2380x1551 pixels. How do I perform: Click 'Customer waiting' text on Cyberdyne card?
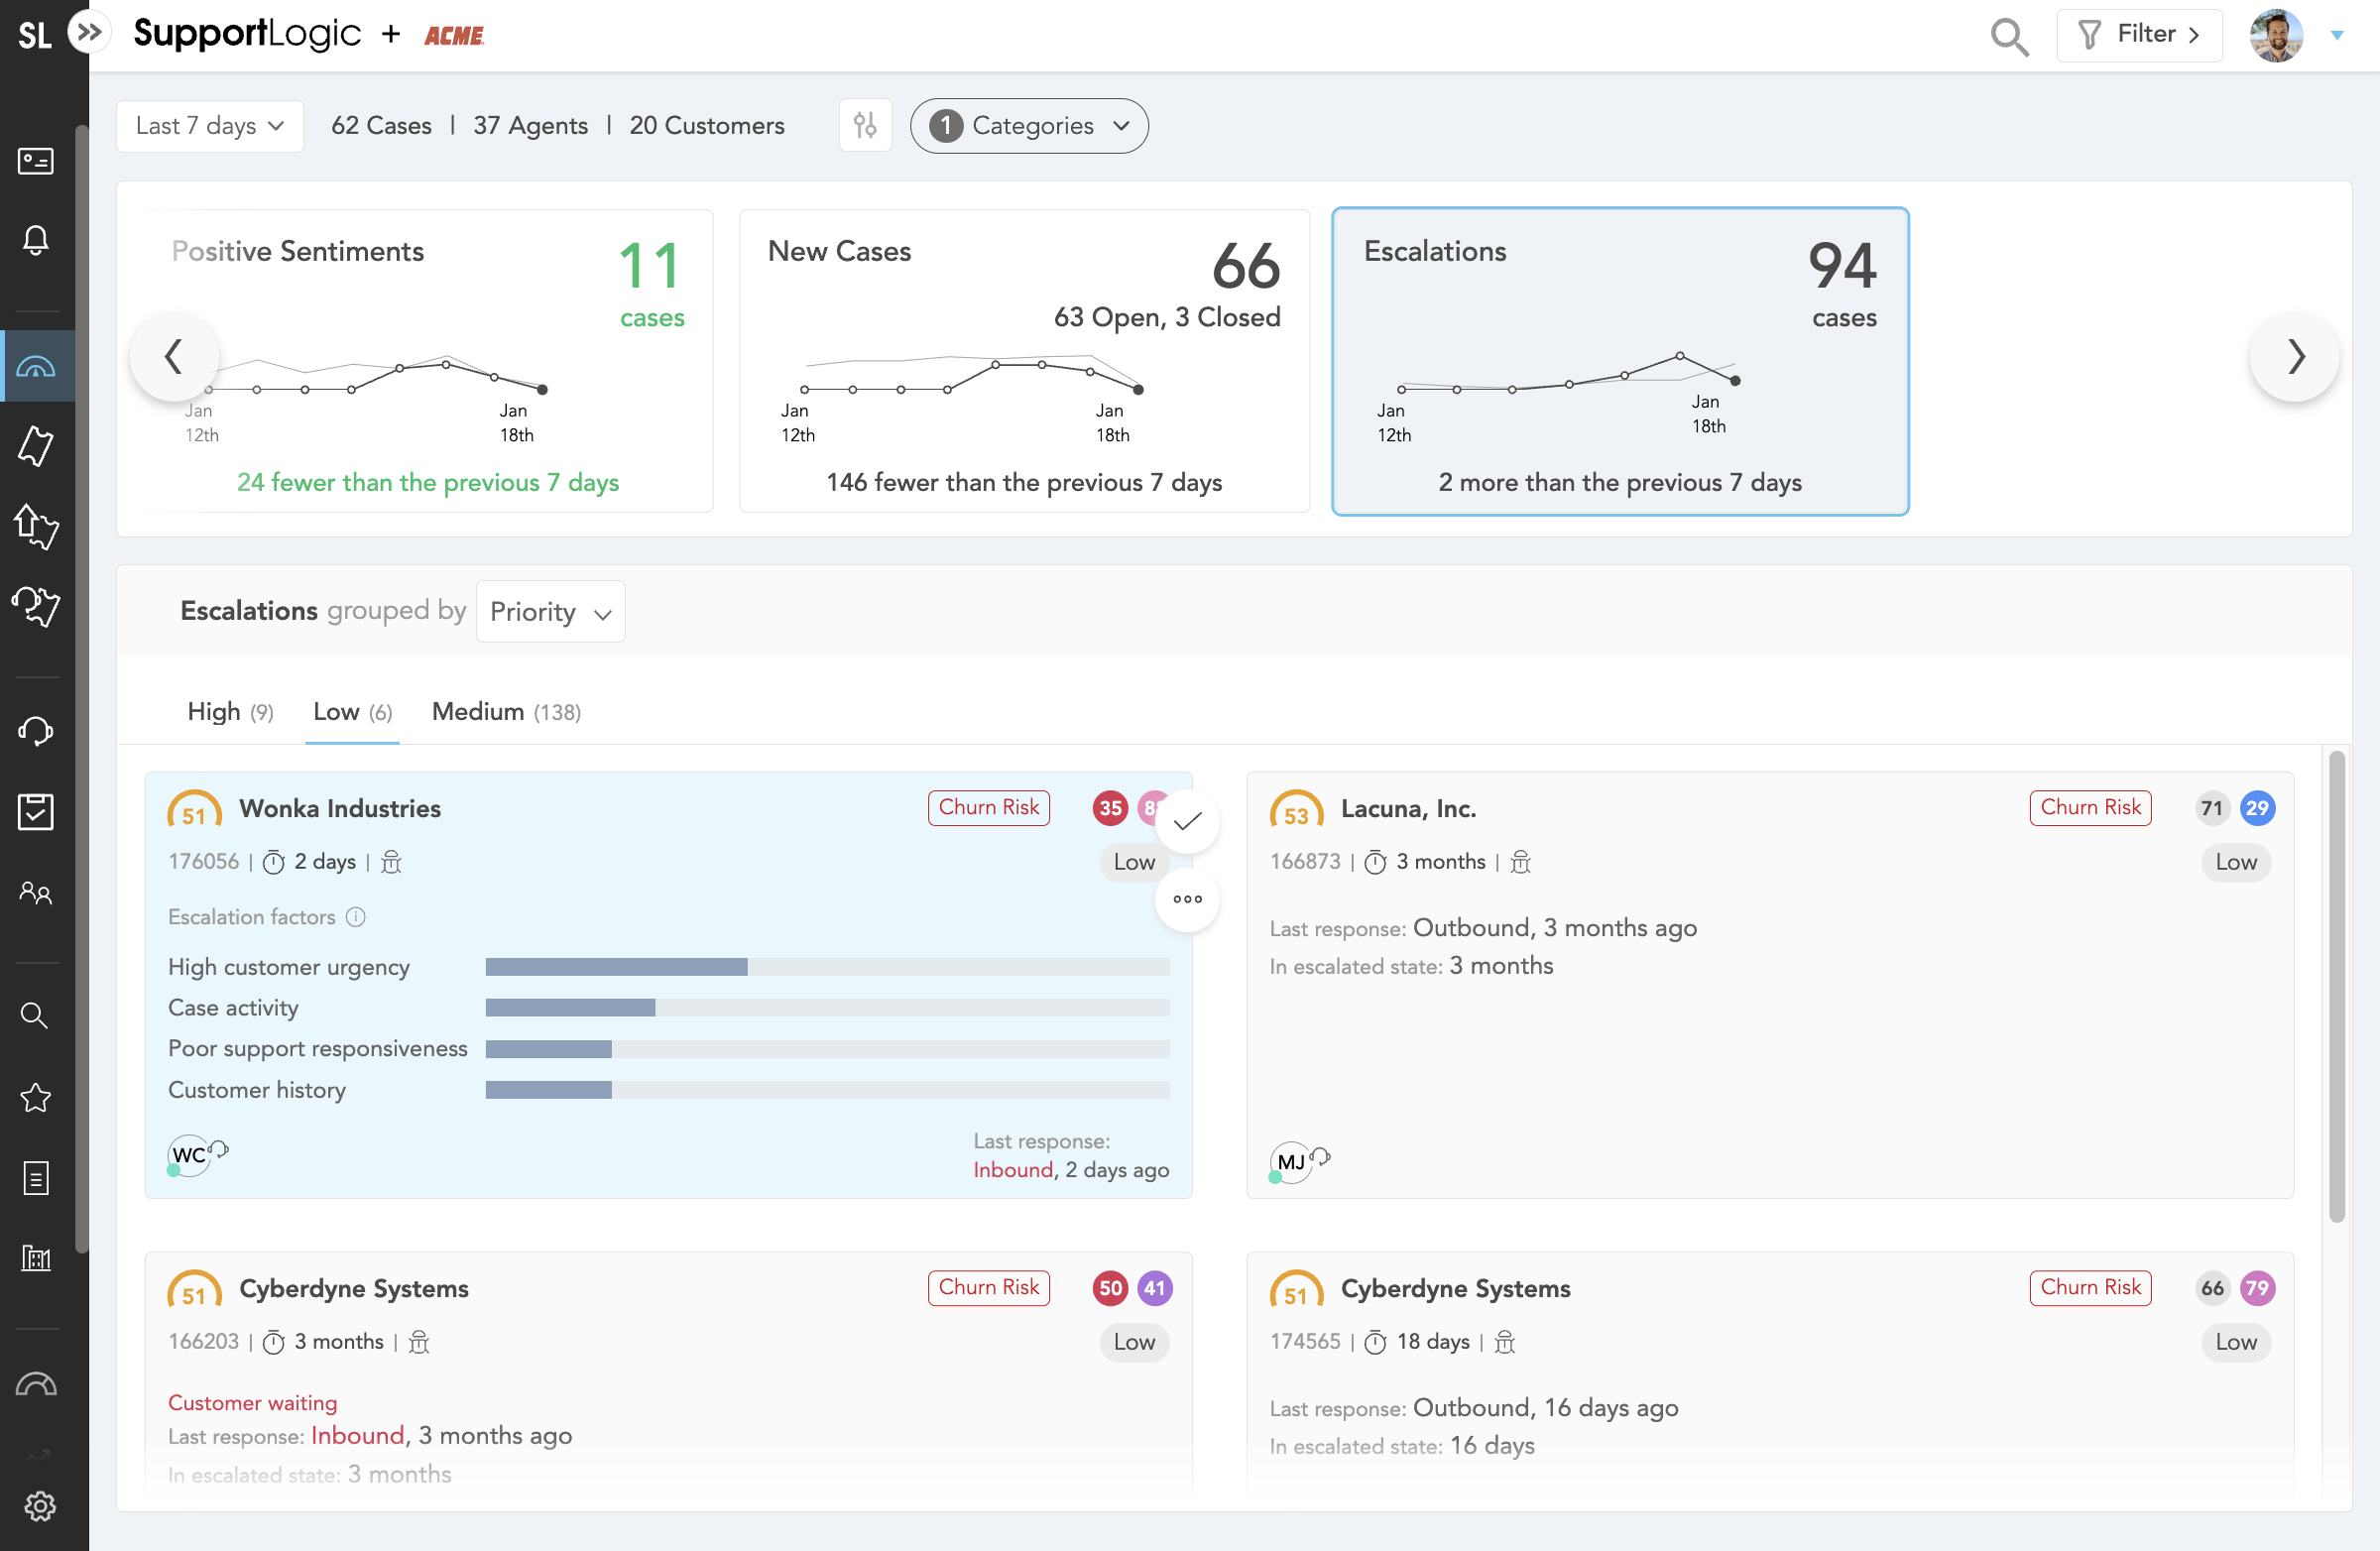[x=253, y=1402]
